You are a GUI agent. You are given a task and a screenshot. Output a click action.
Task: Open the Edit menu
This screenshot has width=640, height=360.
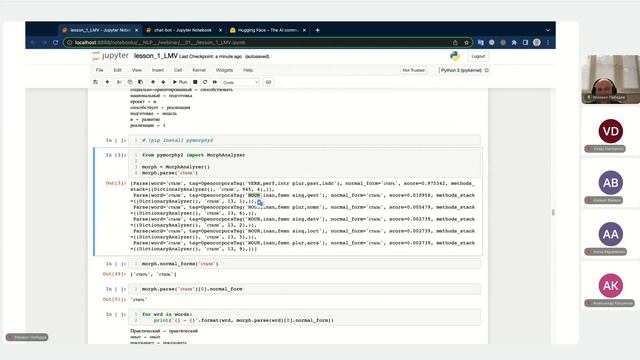pyautogui.click(x=118, y=70)
